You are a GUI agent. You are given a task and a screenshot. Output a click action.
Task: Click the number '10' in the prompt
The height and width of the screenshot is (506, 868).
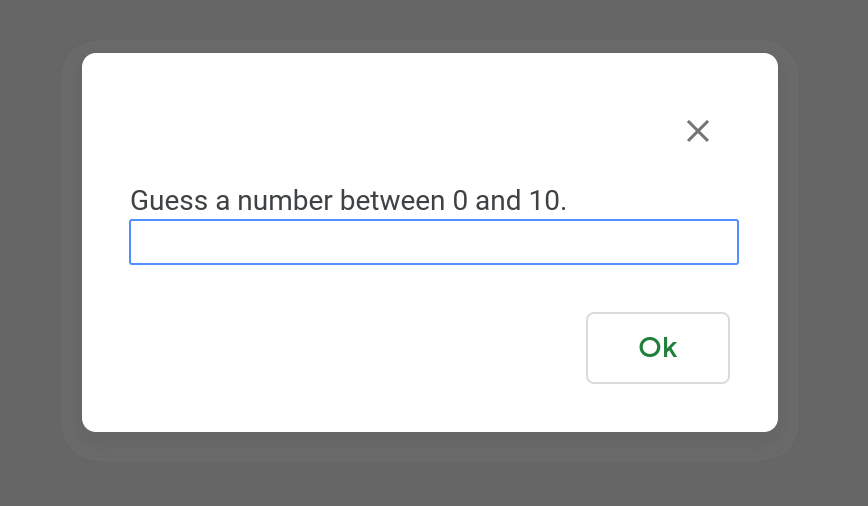click(x=544, y=200)
